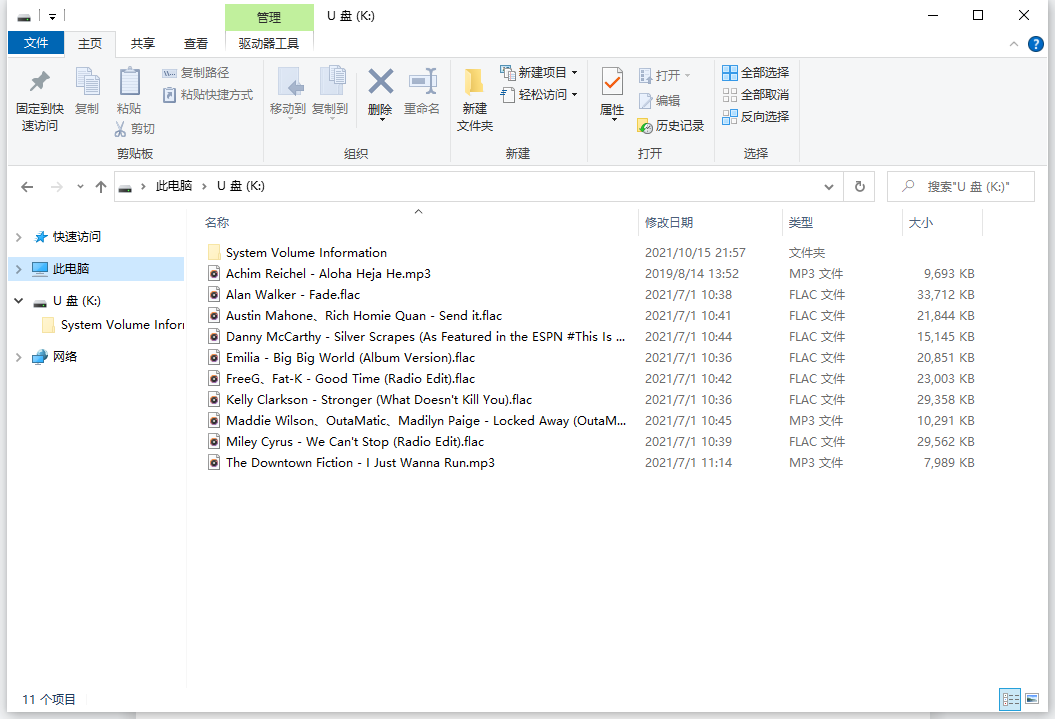Expand the Network (网络) tree node
The height and width of the screenshot is (719, 1055).
(19, 357)
